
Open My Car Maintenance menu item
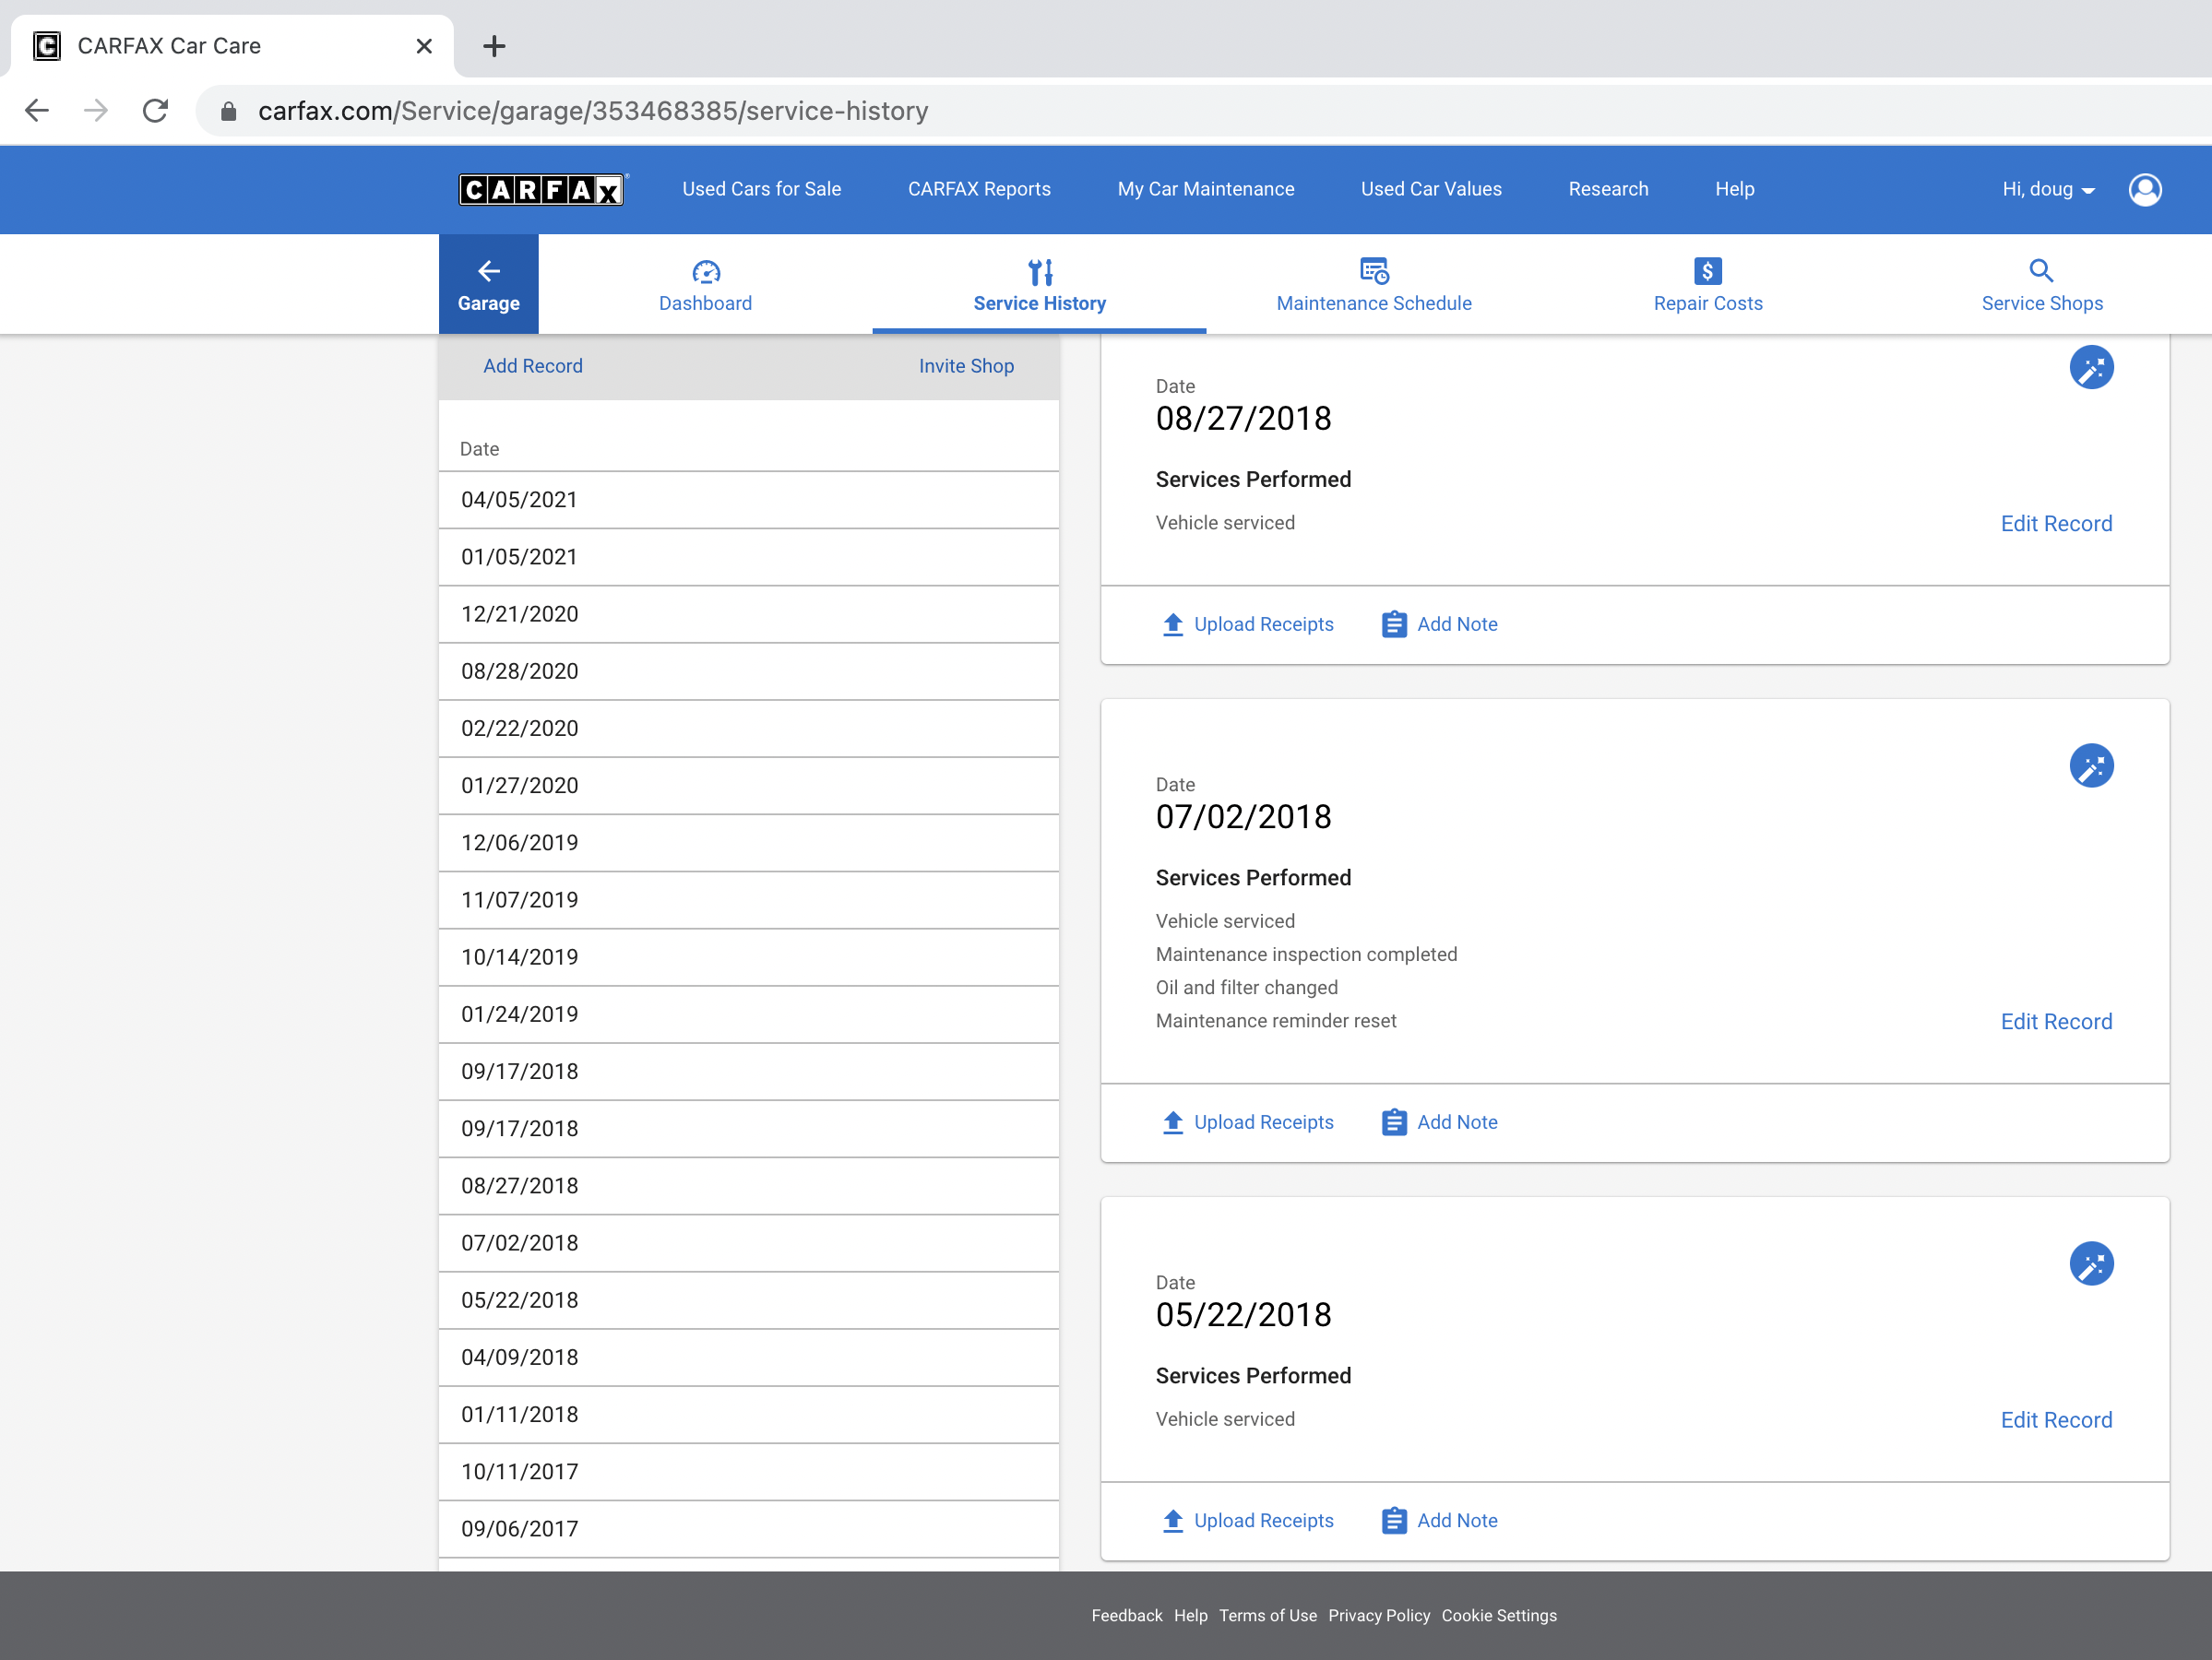coord(1205,189)
